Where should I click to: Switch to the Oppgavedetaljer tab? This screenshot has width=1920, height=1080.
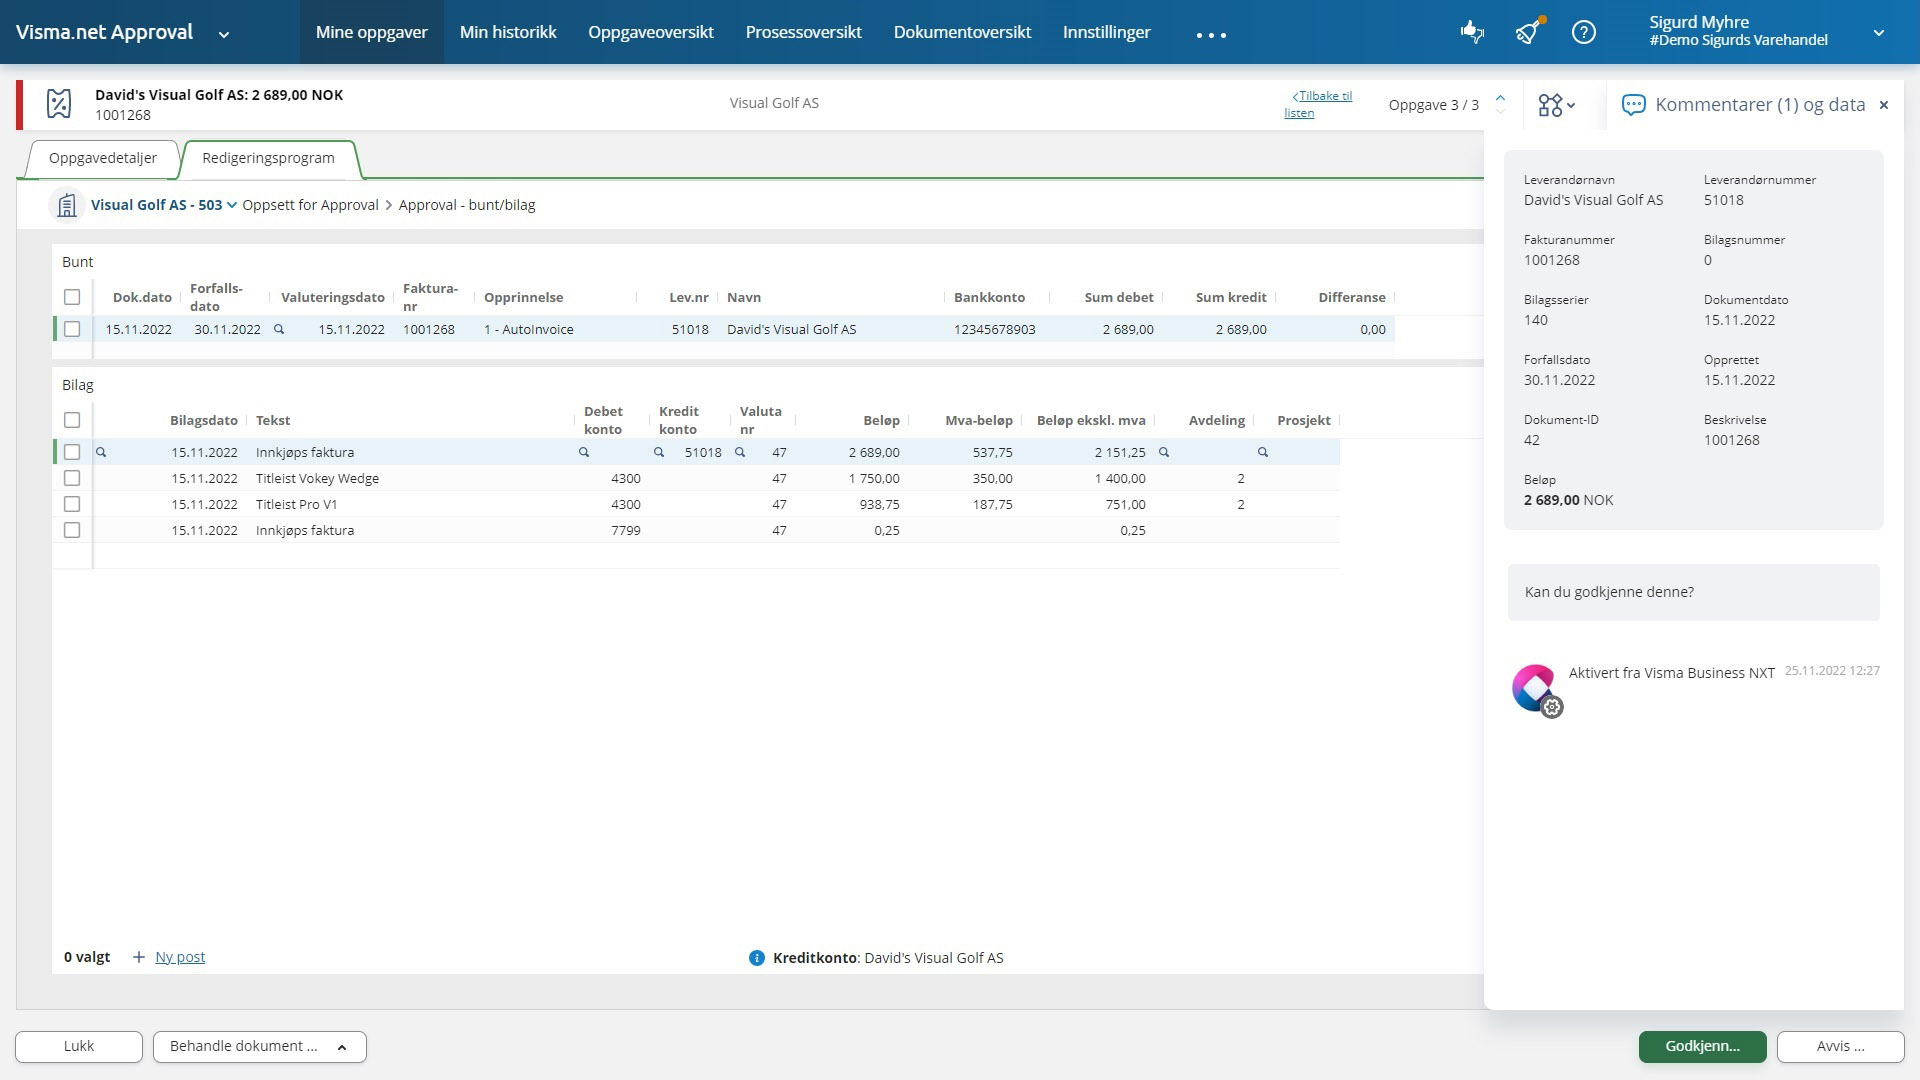(x=101, y=158)
